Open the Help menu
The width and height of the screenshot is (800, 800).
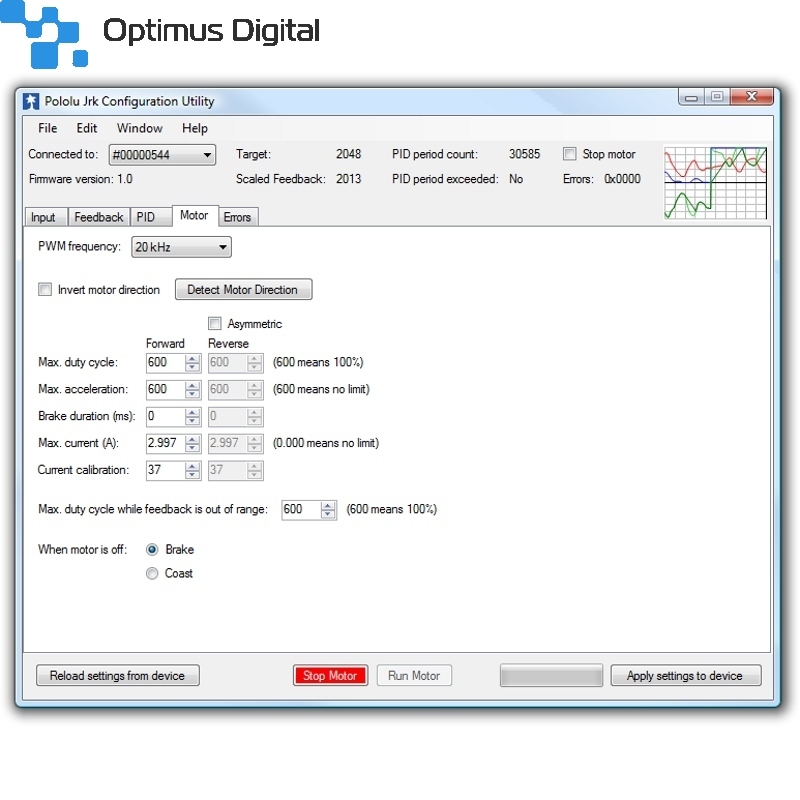(195, 128)
